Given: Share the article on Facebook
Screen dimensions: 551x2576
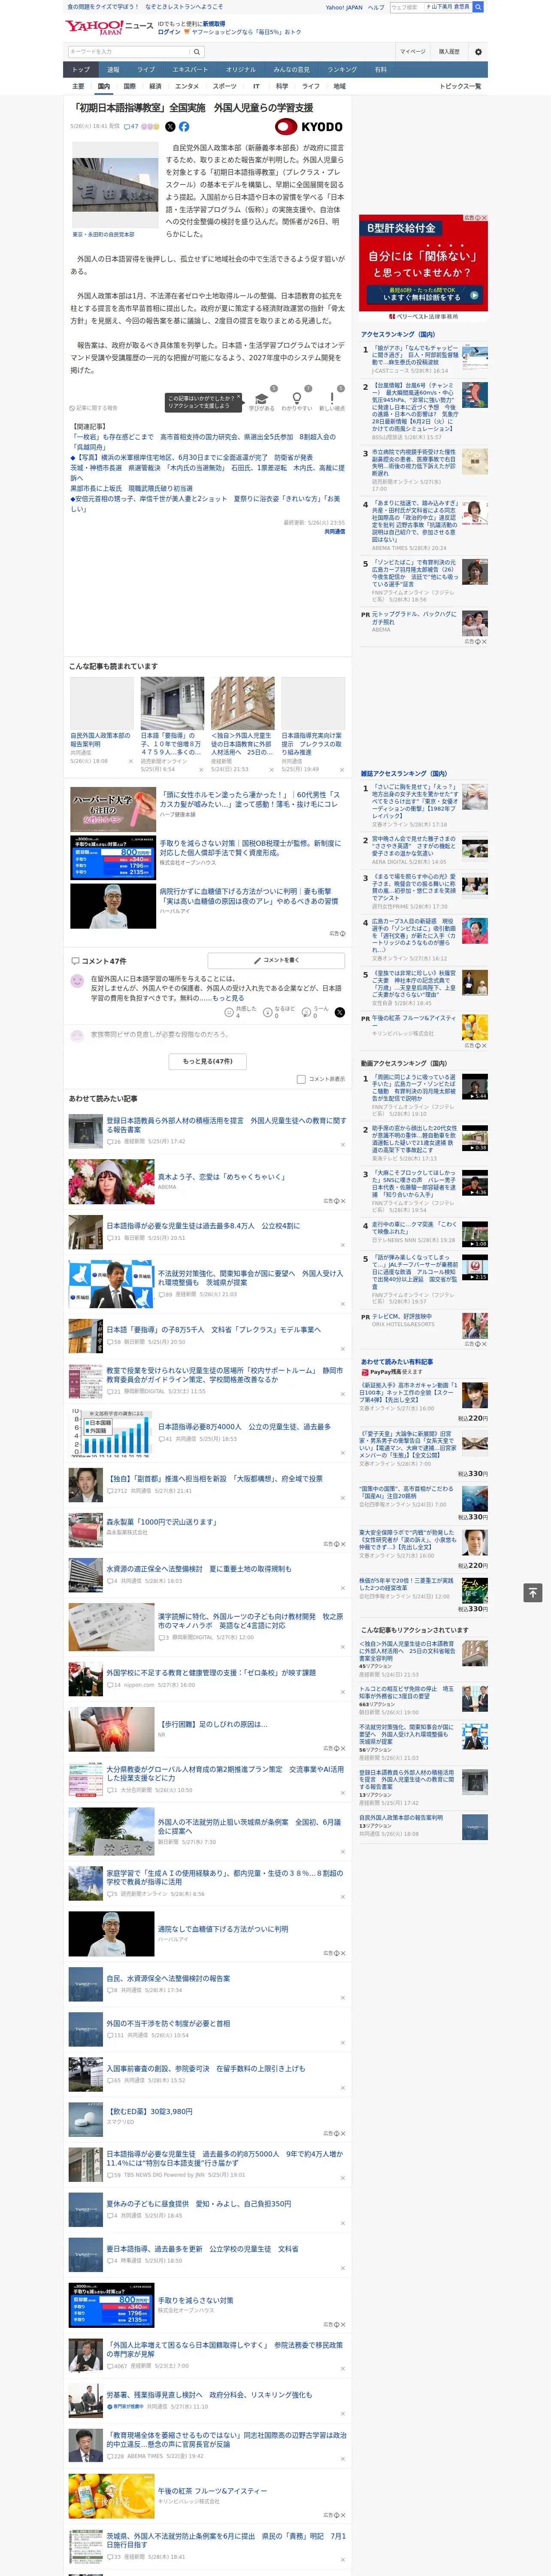Looking at the screenshot, I should coord(184,127).
